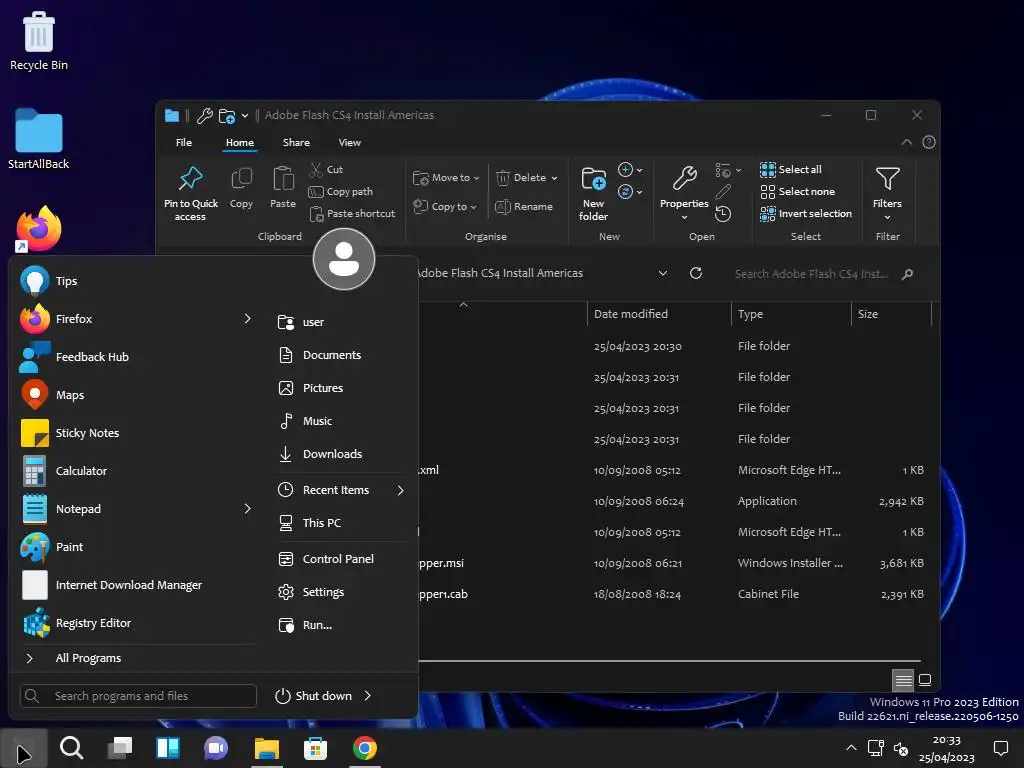The height and width of the screenshot is (768, 1024).
Task: Open Control Panel from Start menu
Action: pos(340,559)
